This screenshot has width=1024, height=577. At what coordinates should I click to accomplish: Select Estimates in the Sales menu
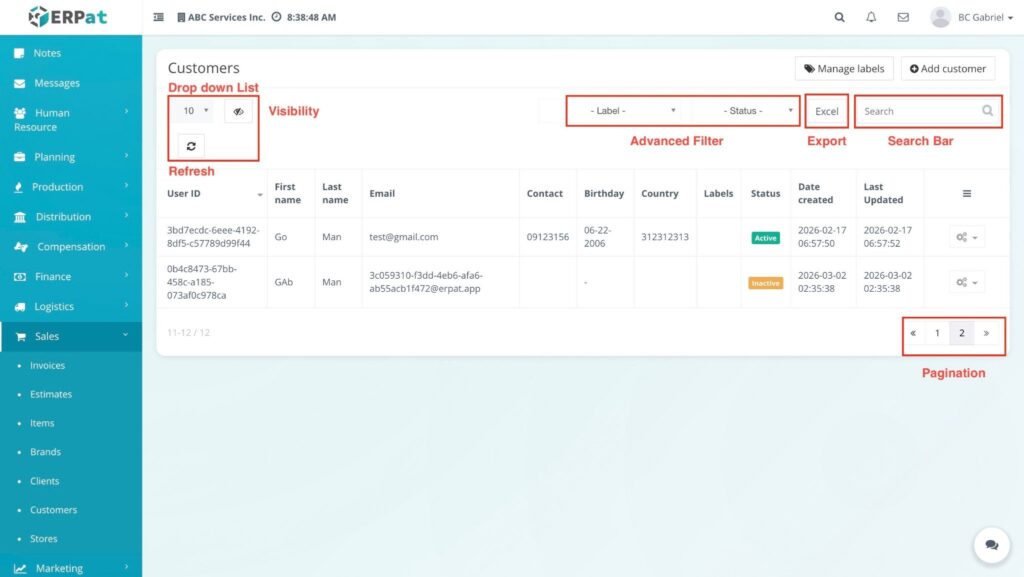tap(50, 394)
